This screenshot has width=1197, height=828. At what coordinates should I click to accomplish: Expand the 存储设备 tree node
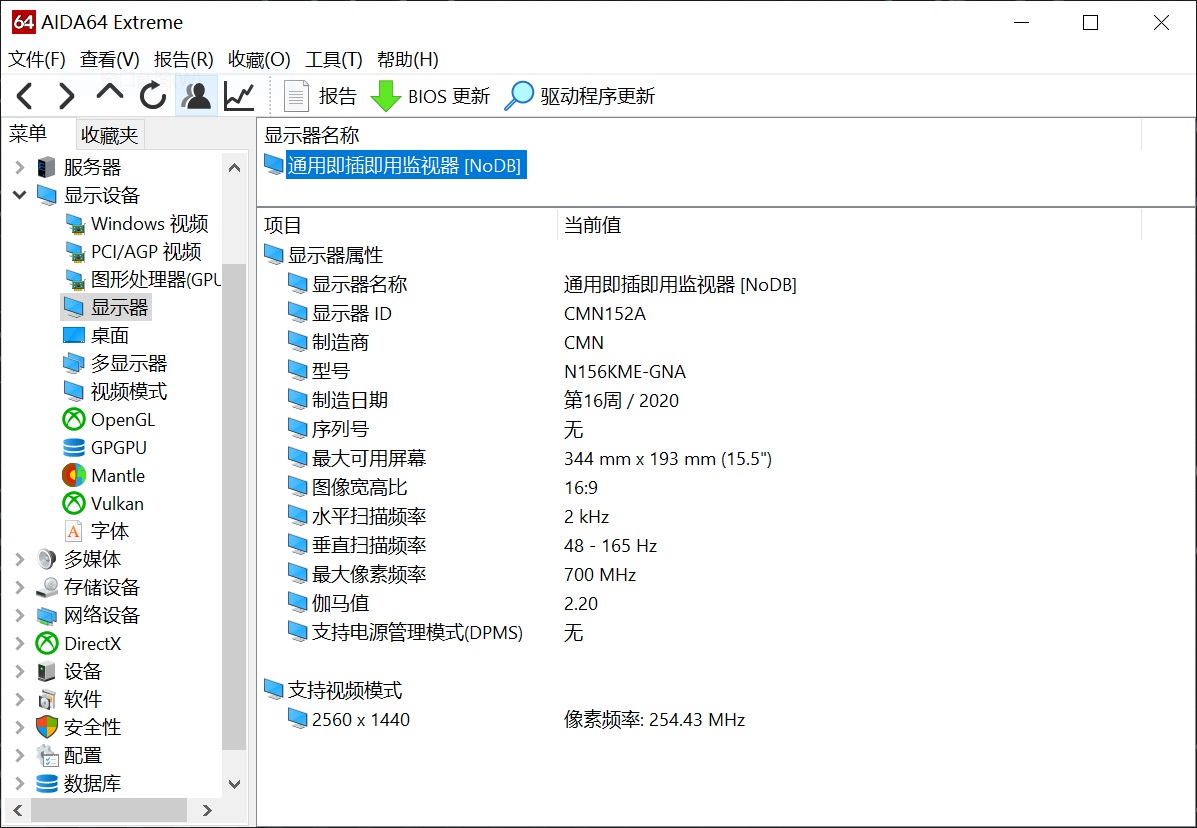click(20, 588)
